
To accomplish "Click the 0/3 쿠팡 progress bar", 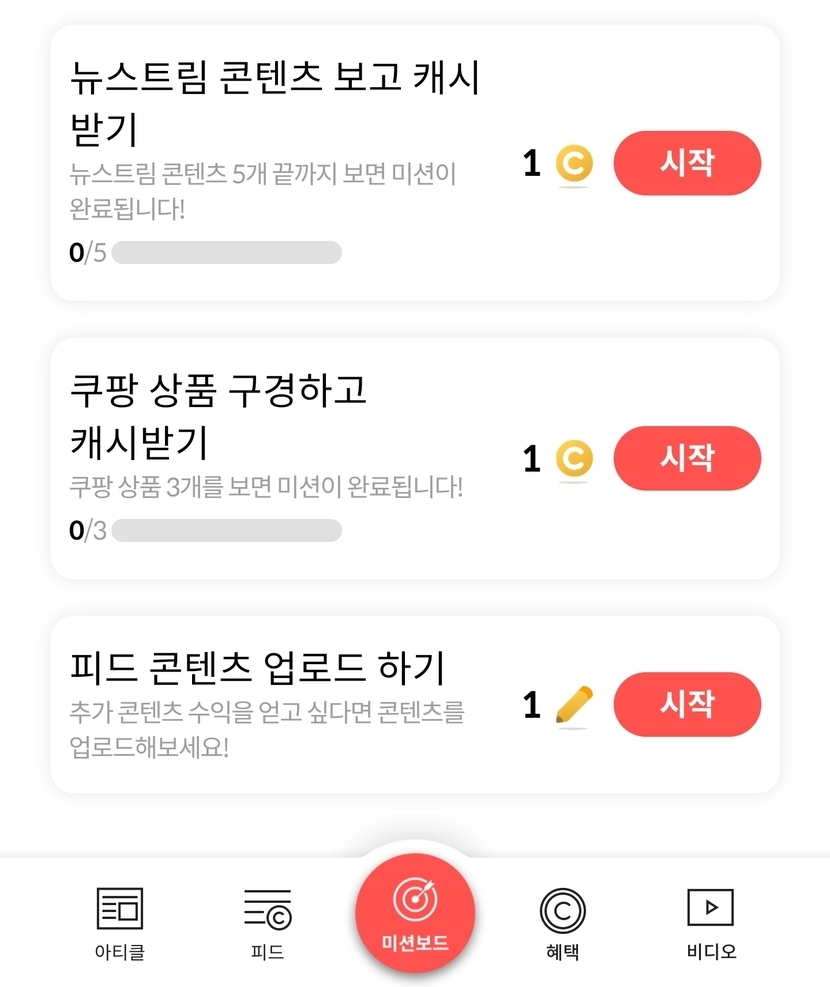I will pyautogui.click(x=226, y=530).
